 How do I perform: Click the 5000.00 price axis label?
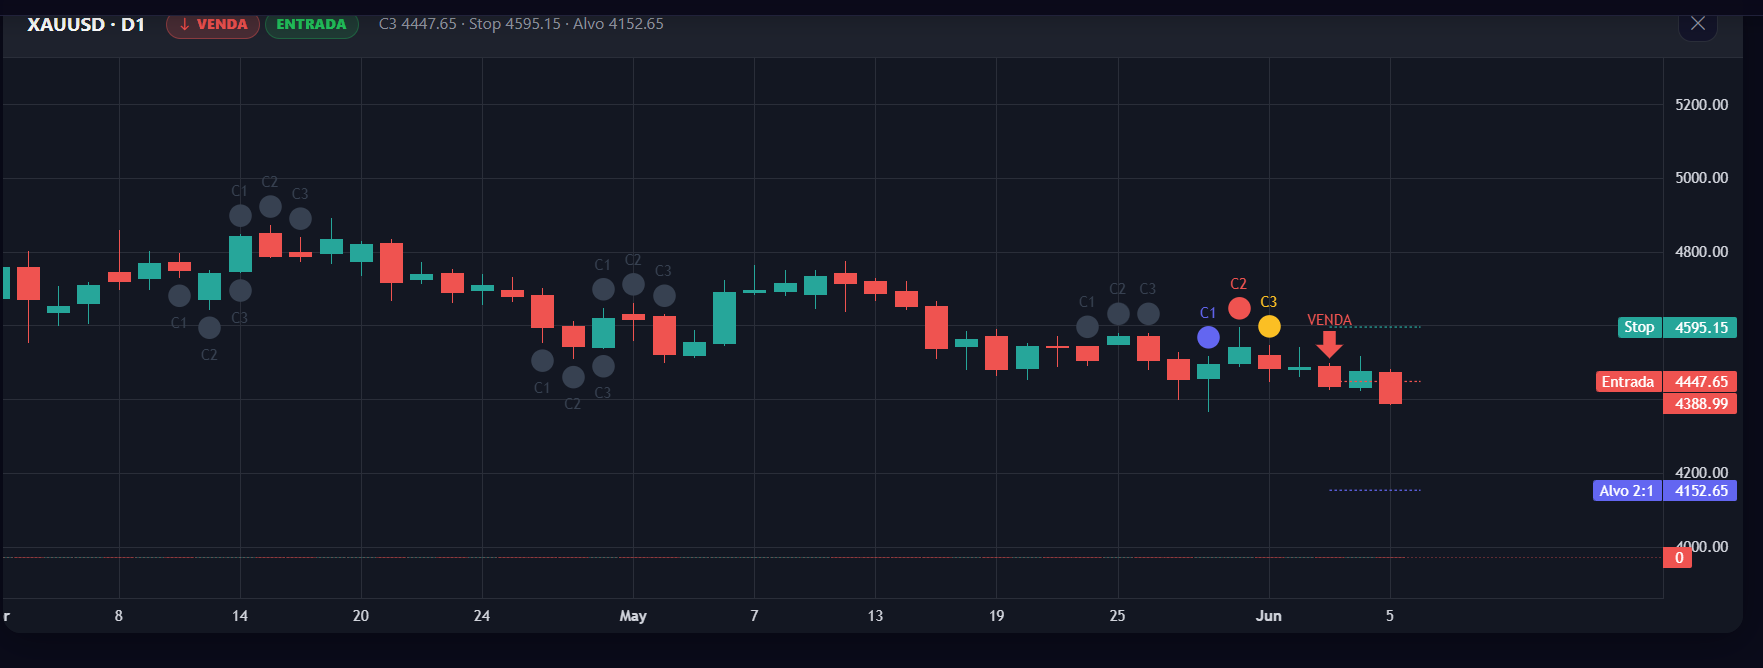1701,178
